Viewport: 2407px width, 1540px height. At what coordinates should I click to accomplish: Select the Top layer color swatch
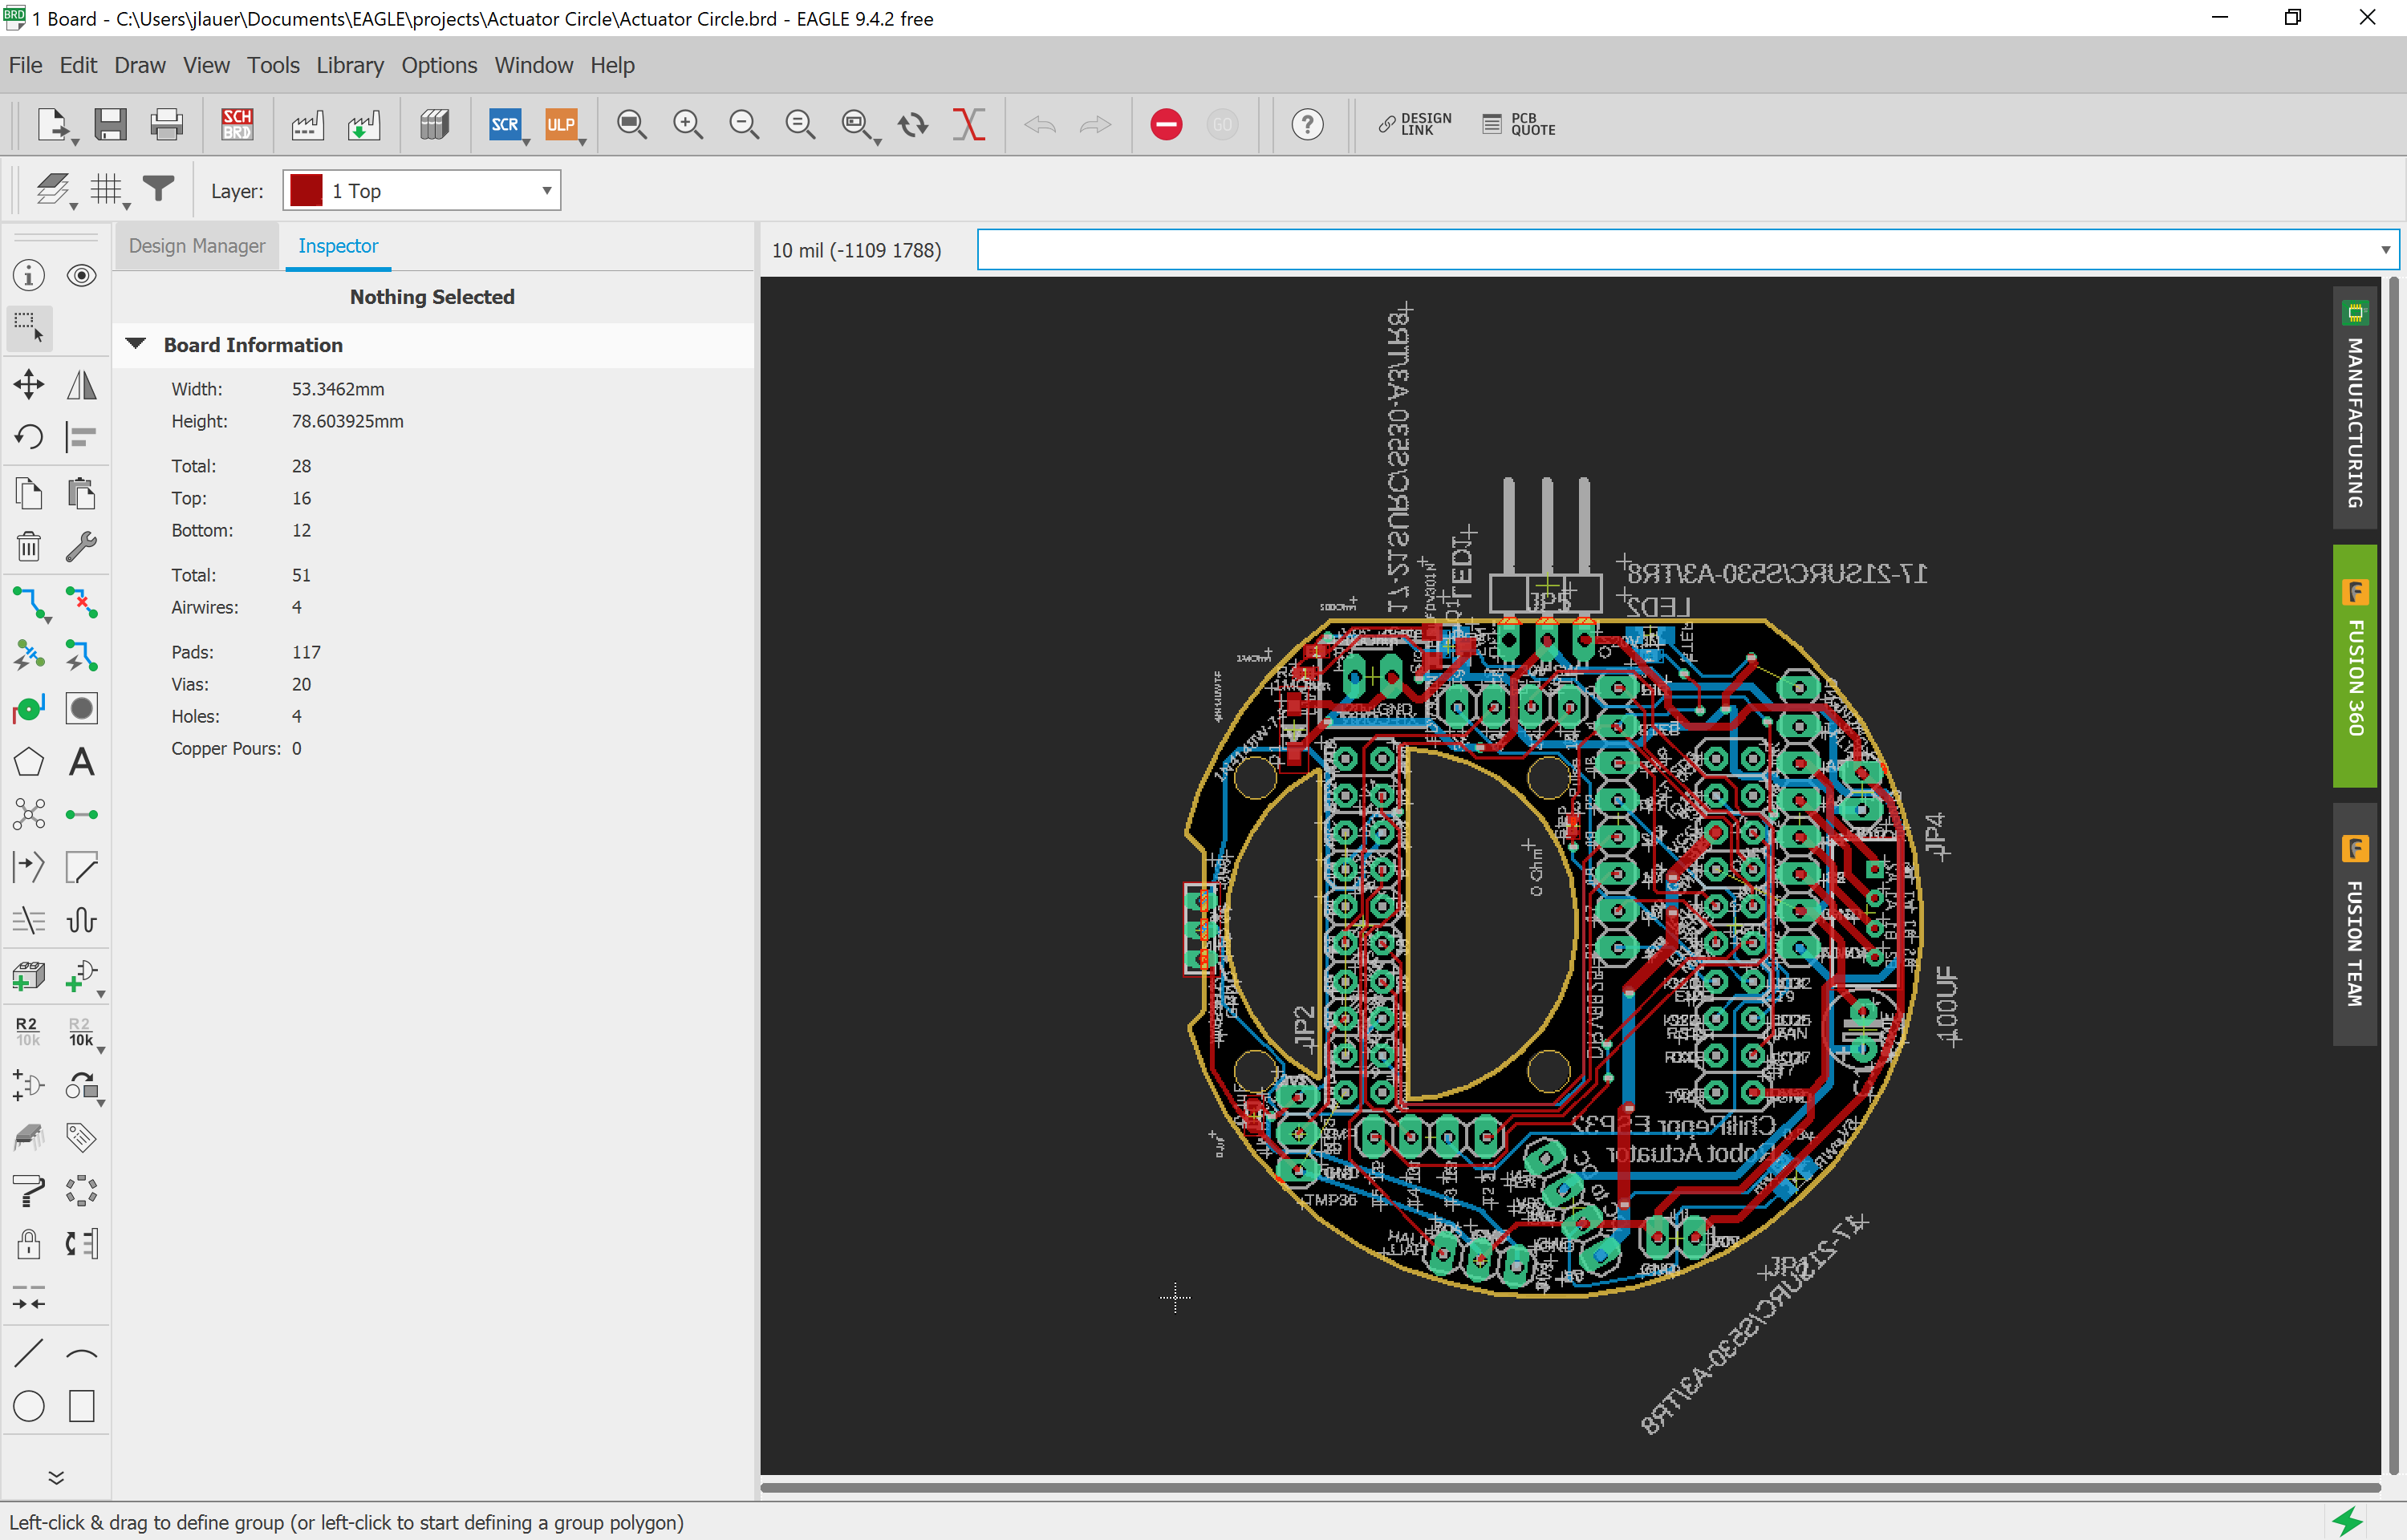[x=307, y=191]
